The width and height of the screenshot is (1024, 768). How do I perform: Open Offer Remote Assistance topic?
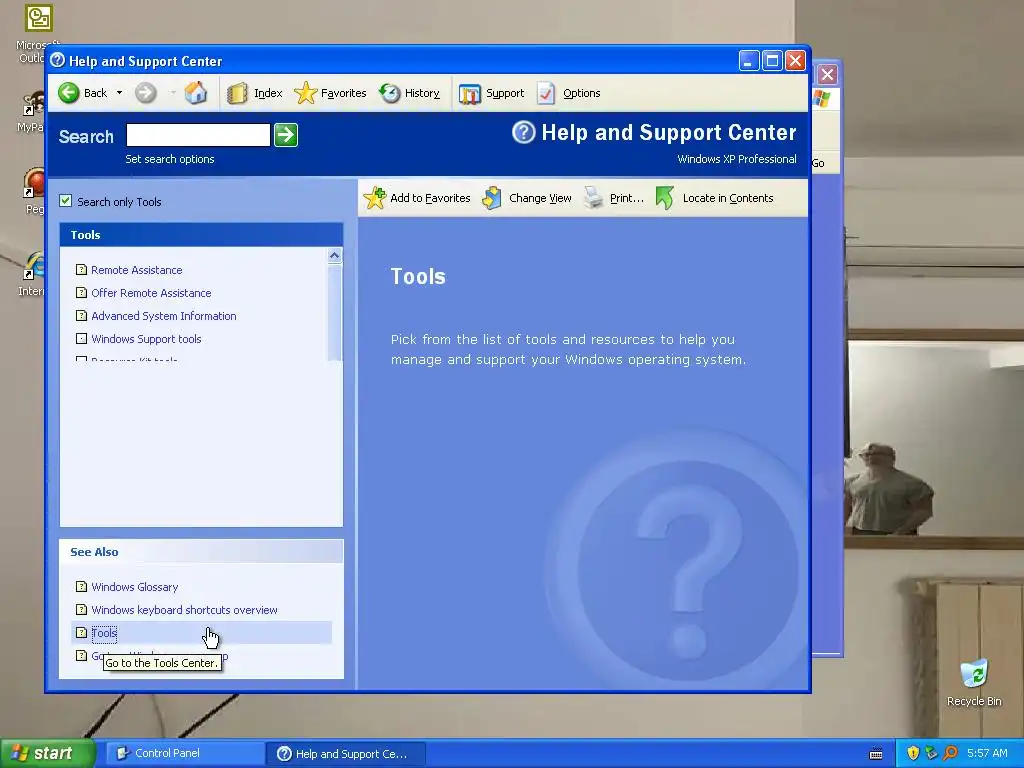pyautogui.click(x=151, y=293)
